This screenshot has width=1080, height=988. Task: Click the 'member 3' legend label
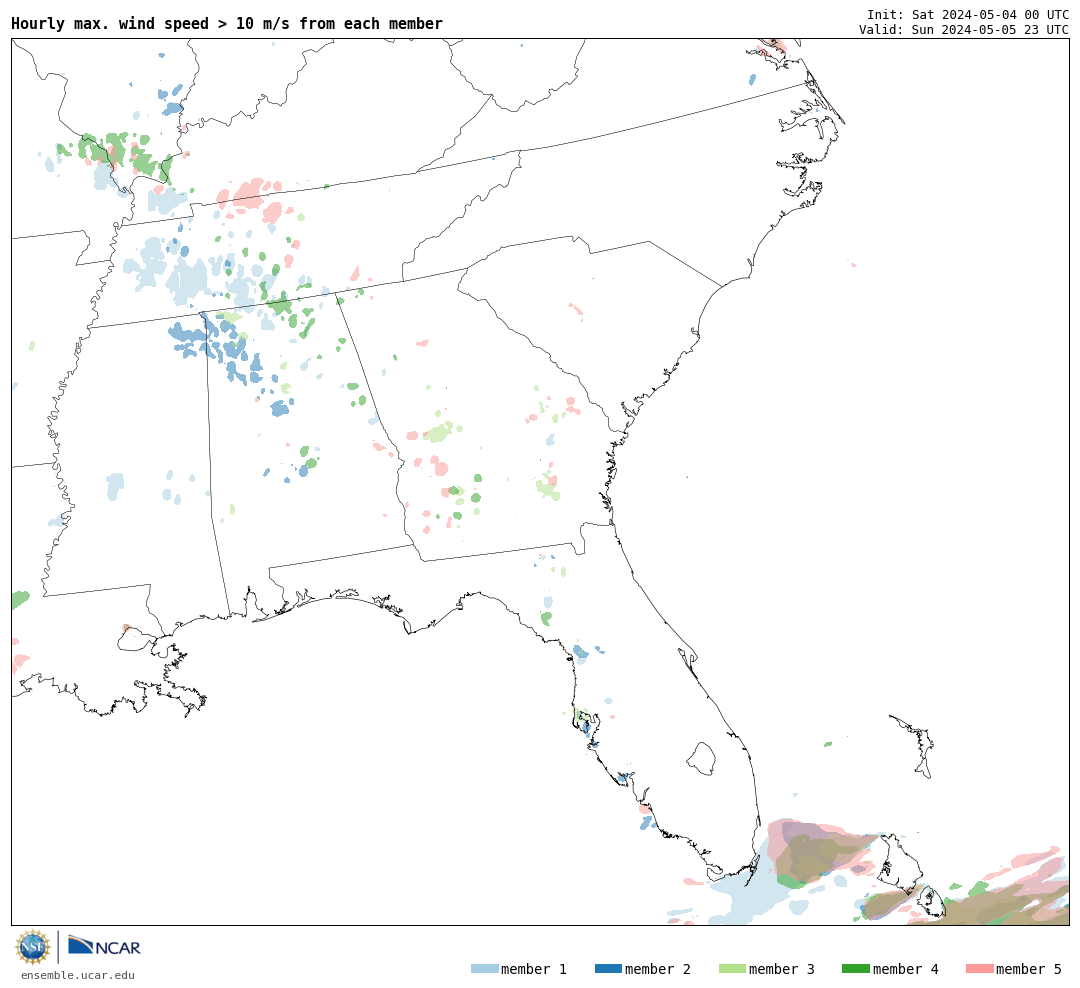click(x=782, y=969)
